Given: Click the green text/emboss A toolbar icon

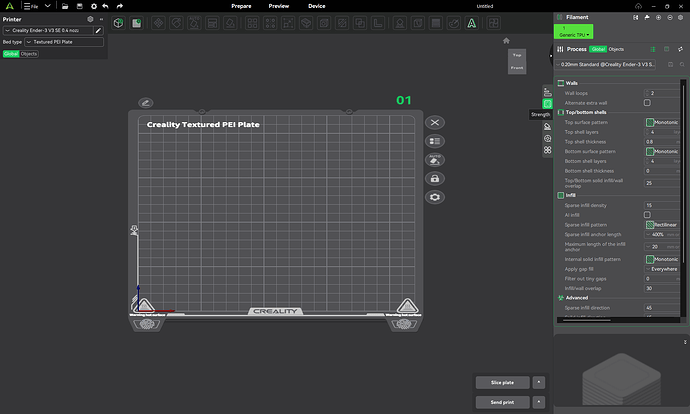Looking at the screenshot, I should tap(471, 23).
